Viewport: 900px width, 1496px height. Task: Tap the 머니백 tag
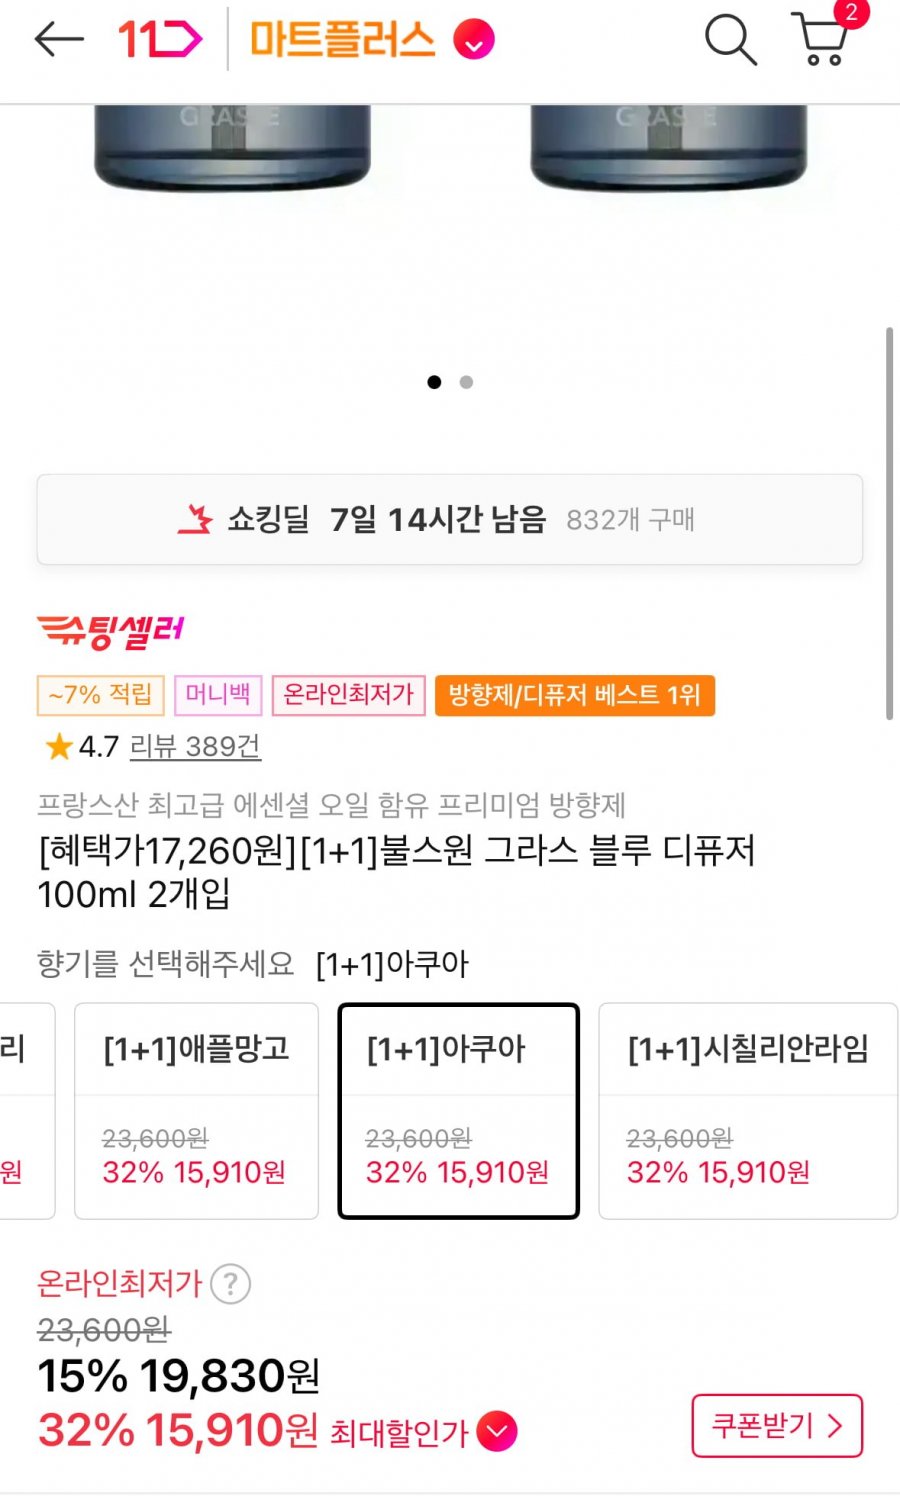click(218, 695)
